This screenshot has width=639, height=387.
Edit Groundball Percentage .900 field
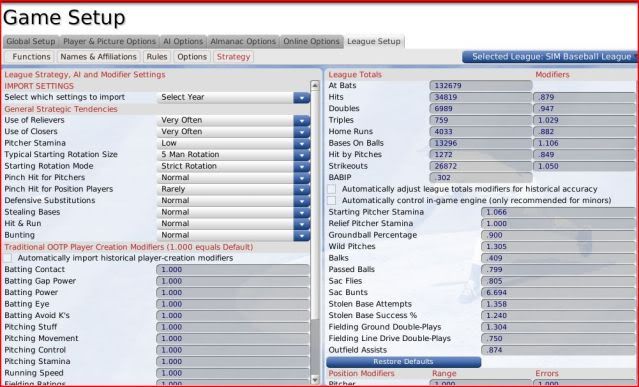point(559,235)
